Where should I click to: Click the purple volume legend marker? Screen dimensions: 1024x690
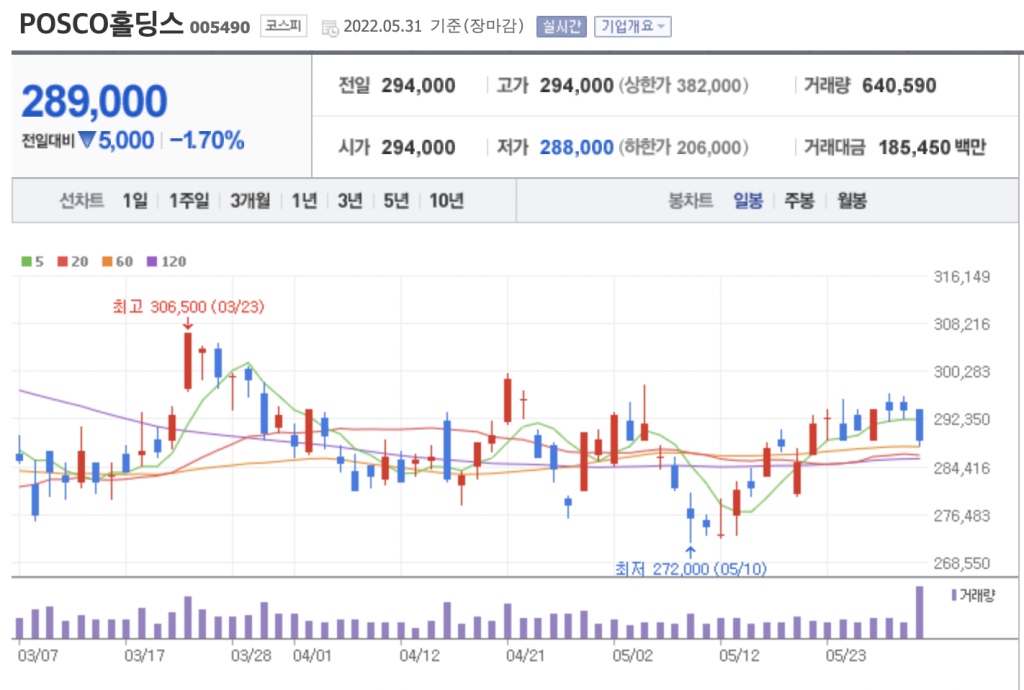(953, 596)
